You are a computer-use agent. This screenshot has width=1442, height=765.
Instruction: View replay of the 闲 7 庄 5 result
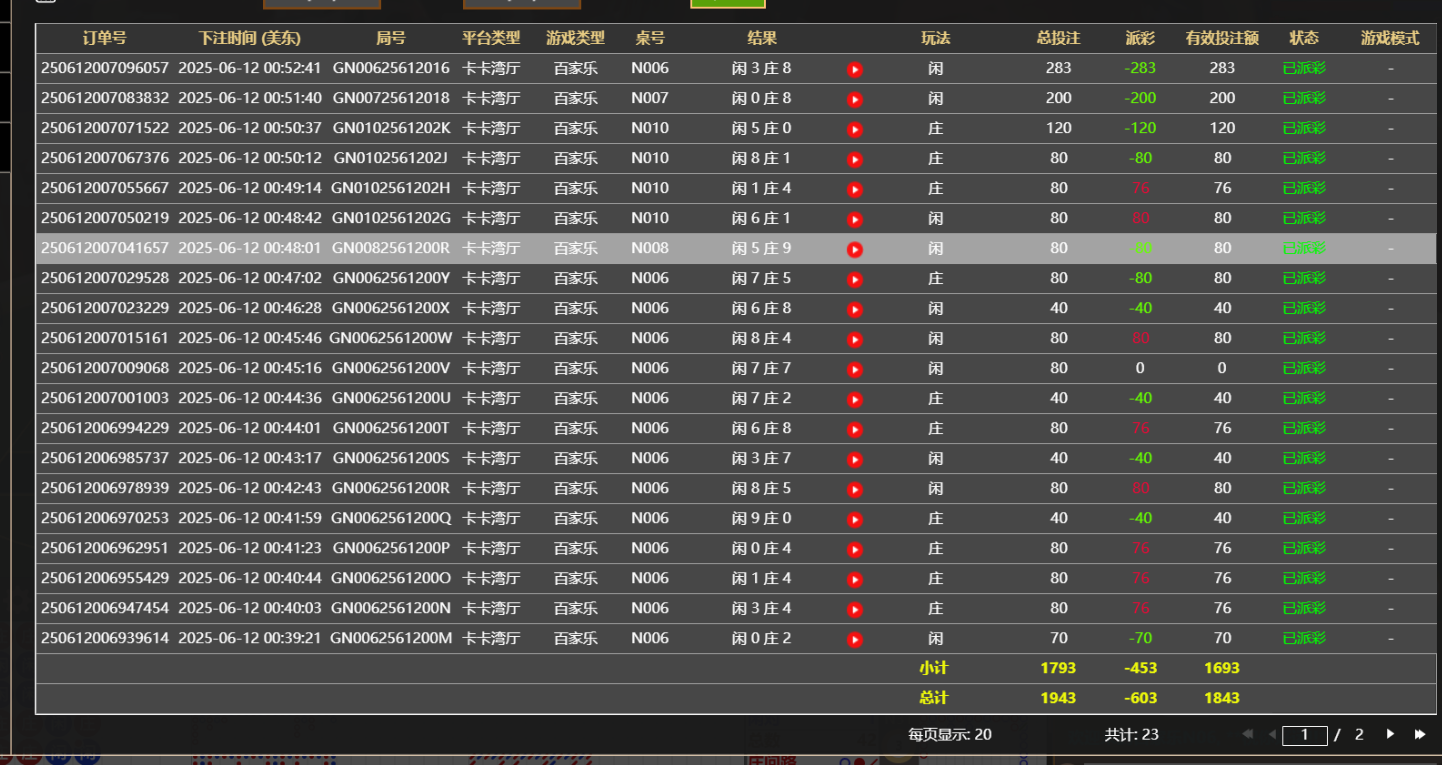855,278
